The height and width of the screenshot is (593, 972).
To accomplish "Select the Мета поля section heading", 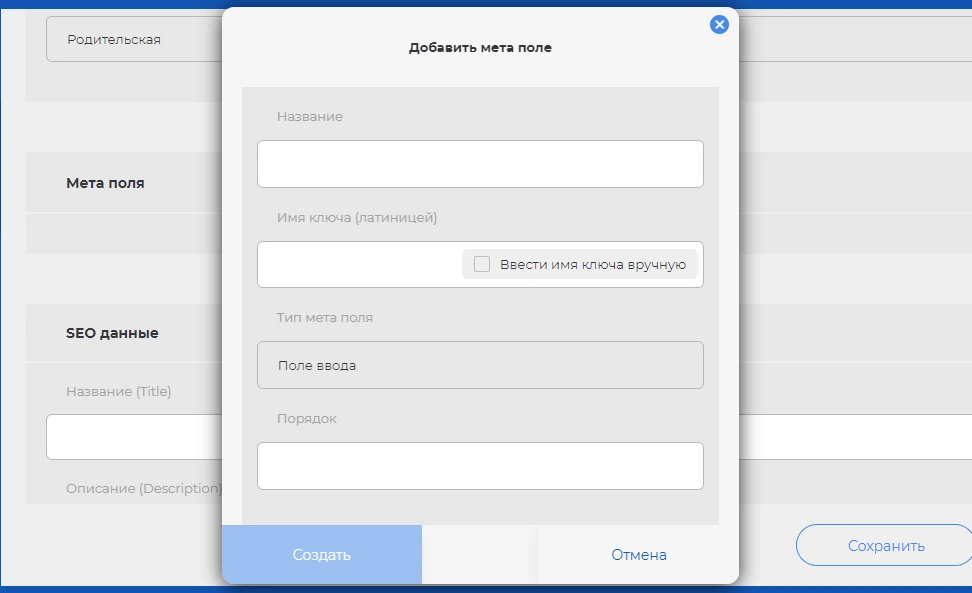I will pyautogui.click(x=105, y=183).
